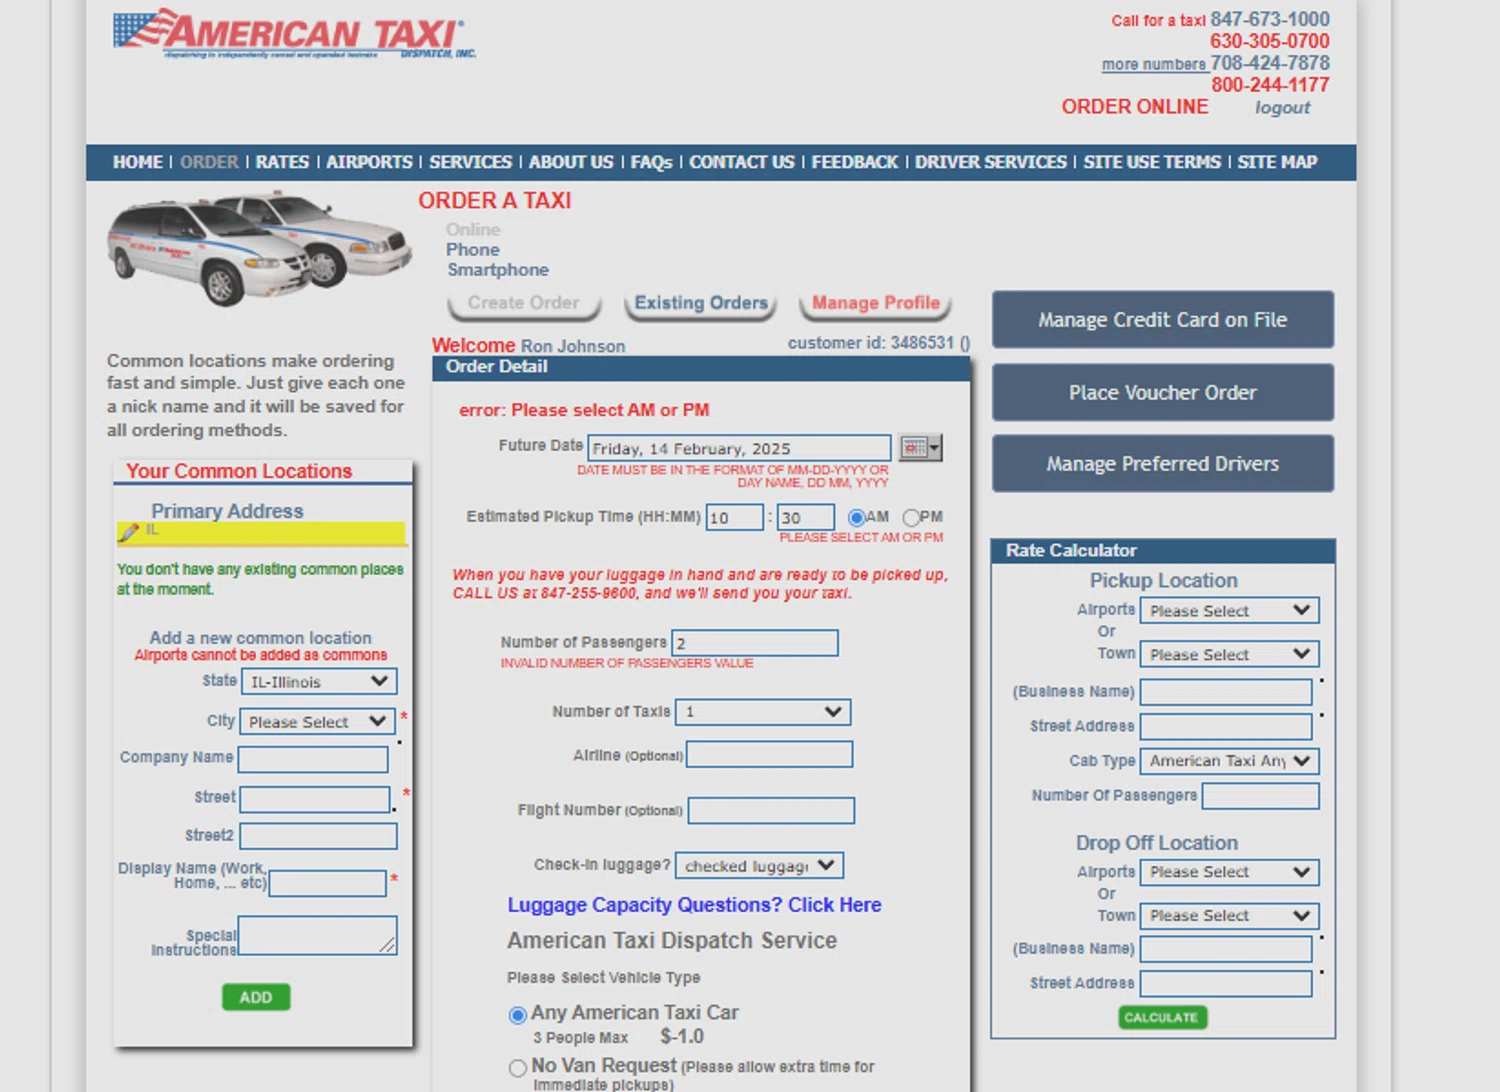Viewport: 1500px width, 1092px height.
Task: Open the ORDER menu item
Action: pyautogui.click(x=210, y=162)
